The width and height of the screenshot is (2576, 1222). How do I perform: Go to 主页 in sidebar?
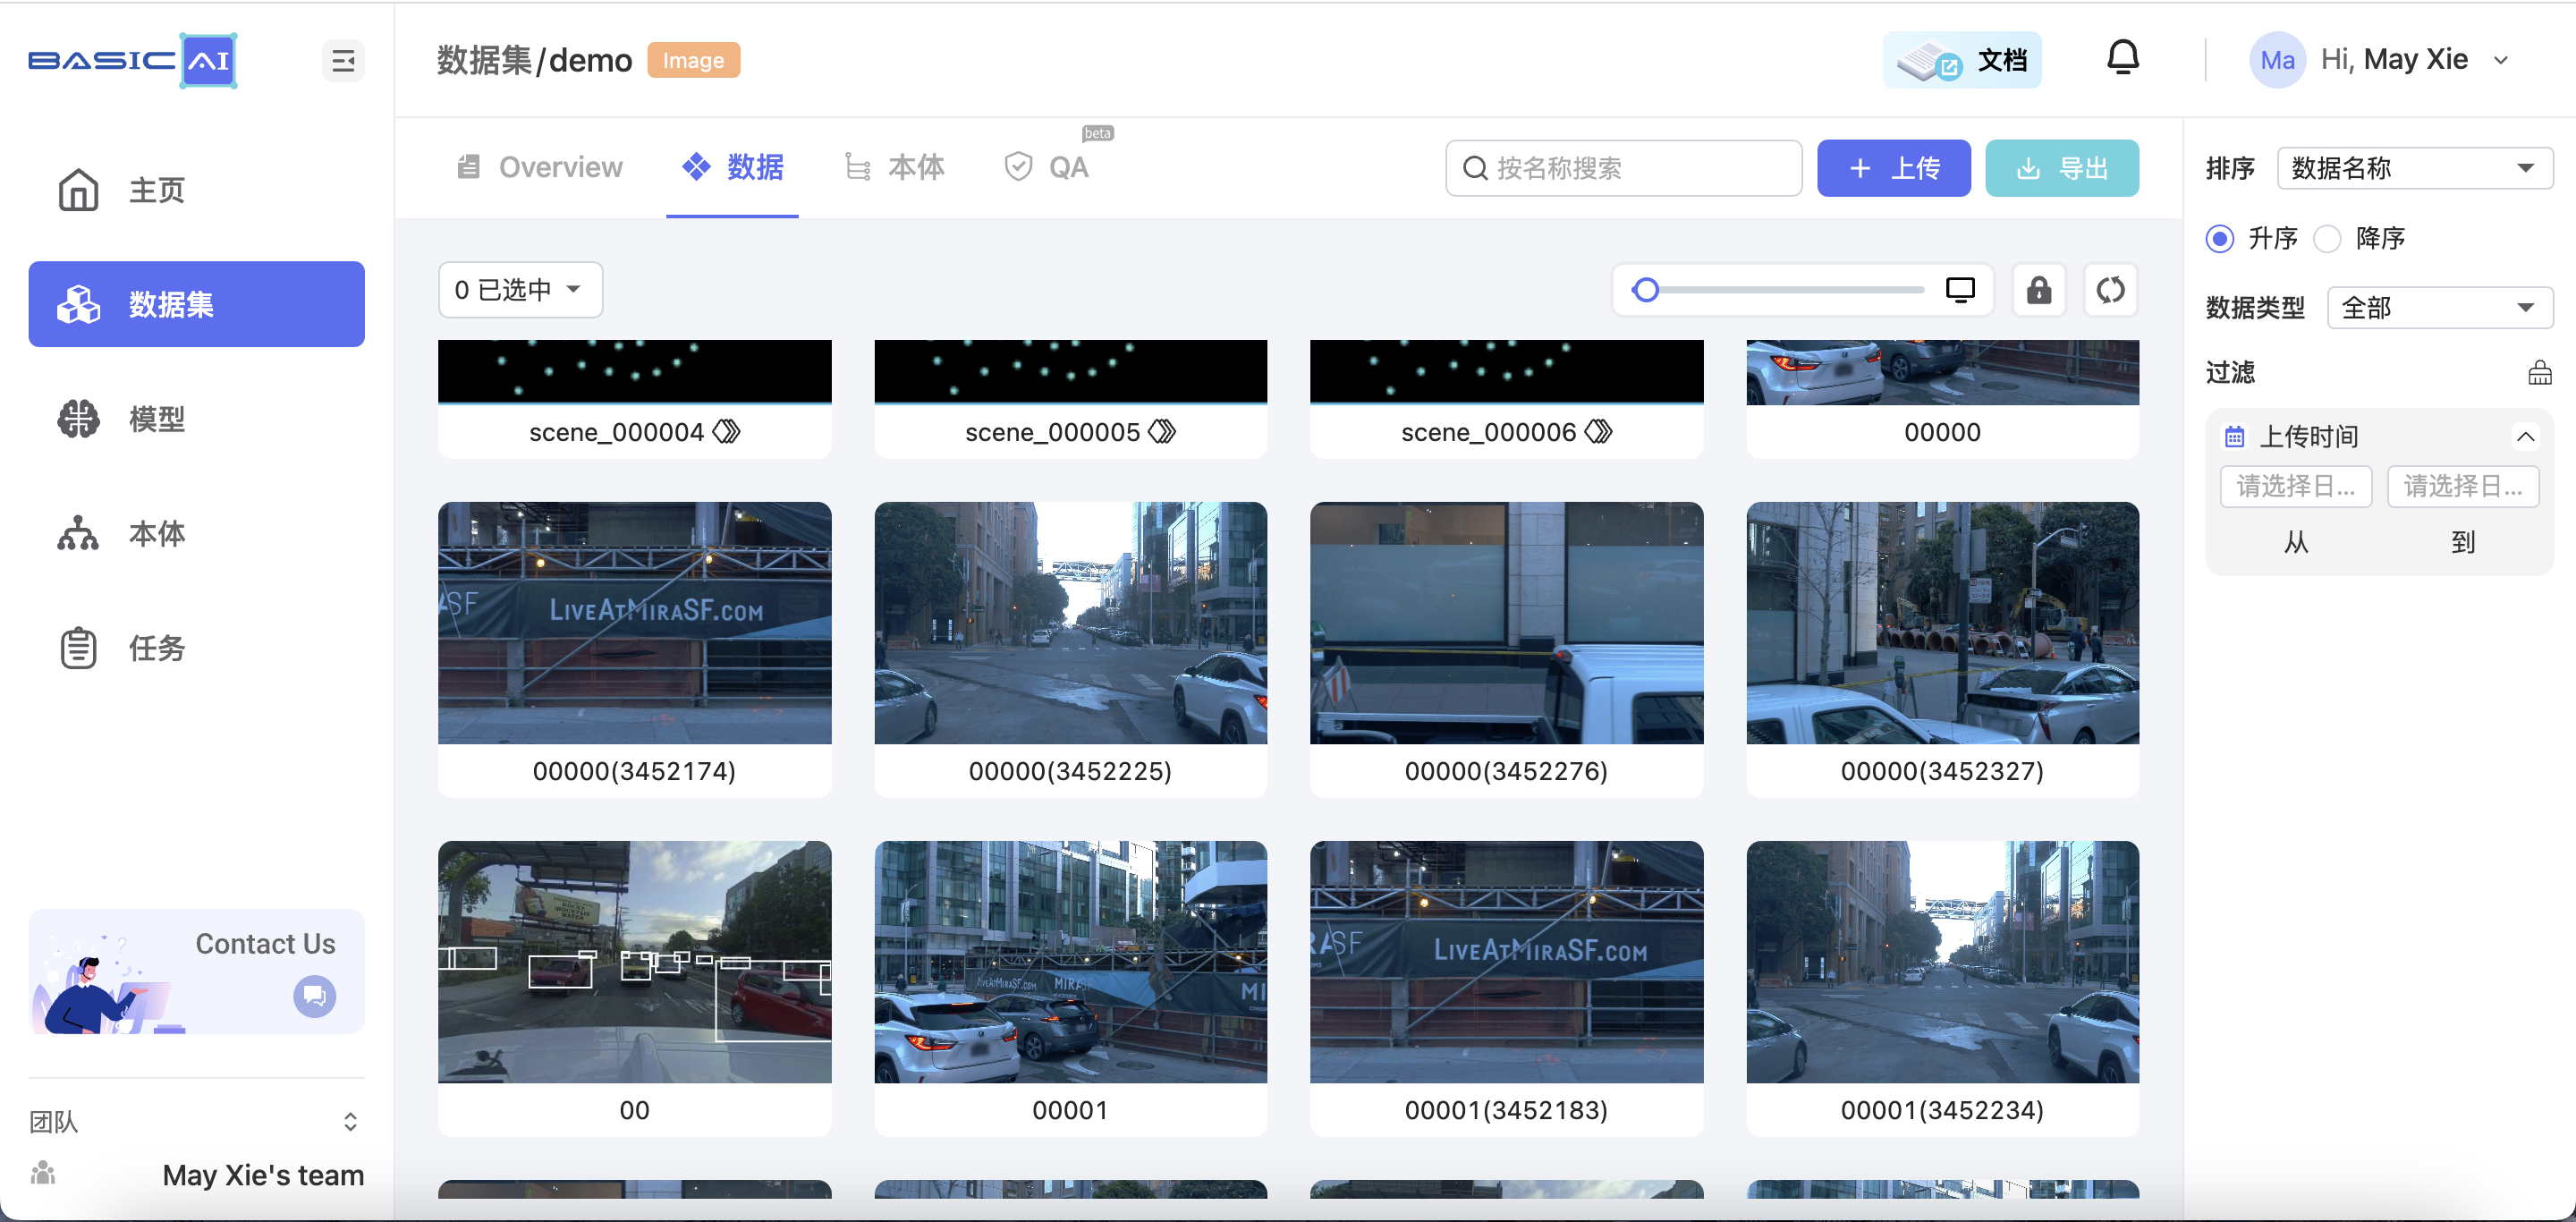(x=196, y=190)
